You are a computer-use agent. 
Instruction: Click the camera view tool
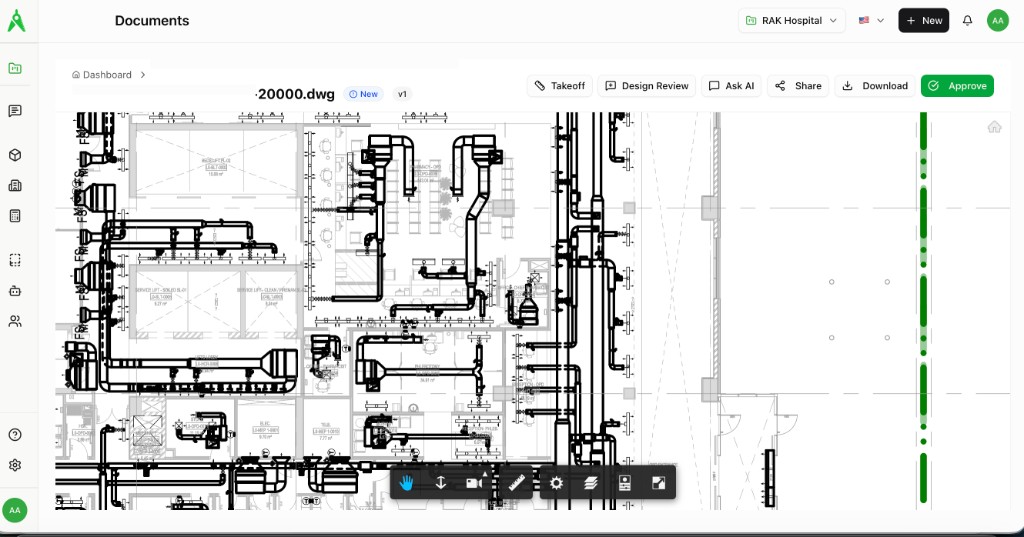coord(474,483)
